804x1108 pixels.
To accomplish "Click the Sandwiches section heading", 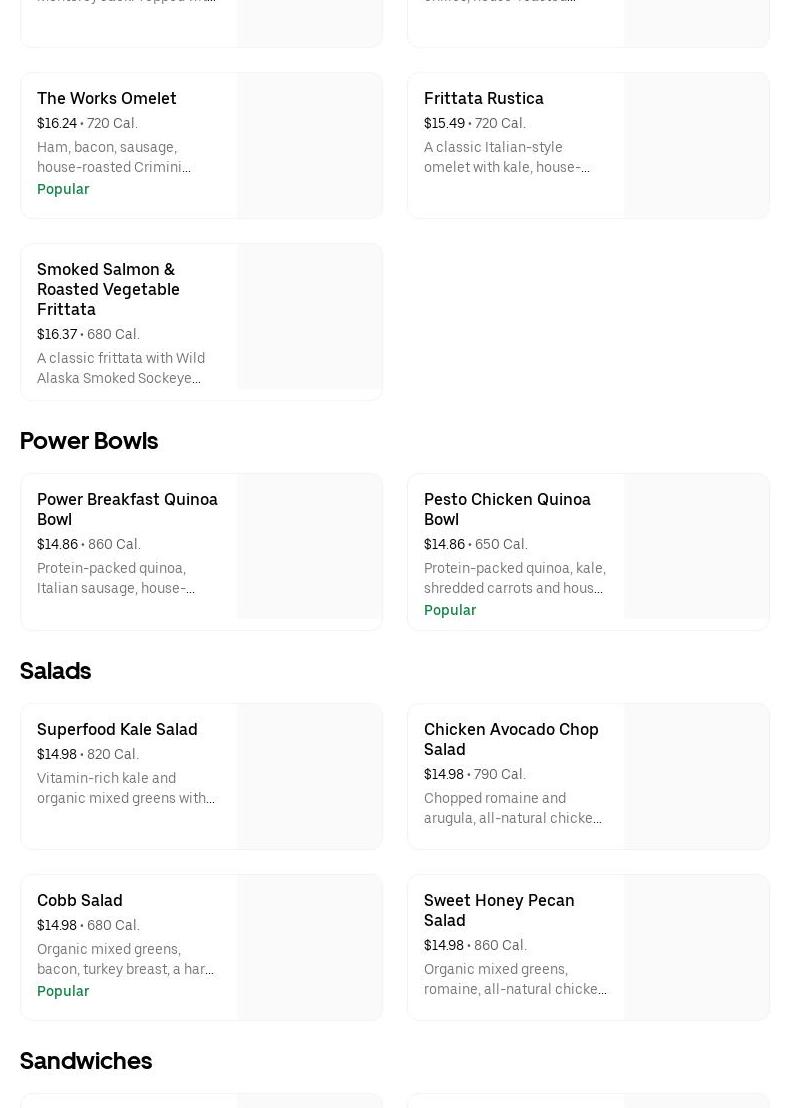I will [86, 1061].
